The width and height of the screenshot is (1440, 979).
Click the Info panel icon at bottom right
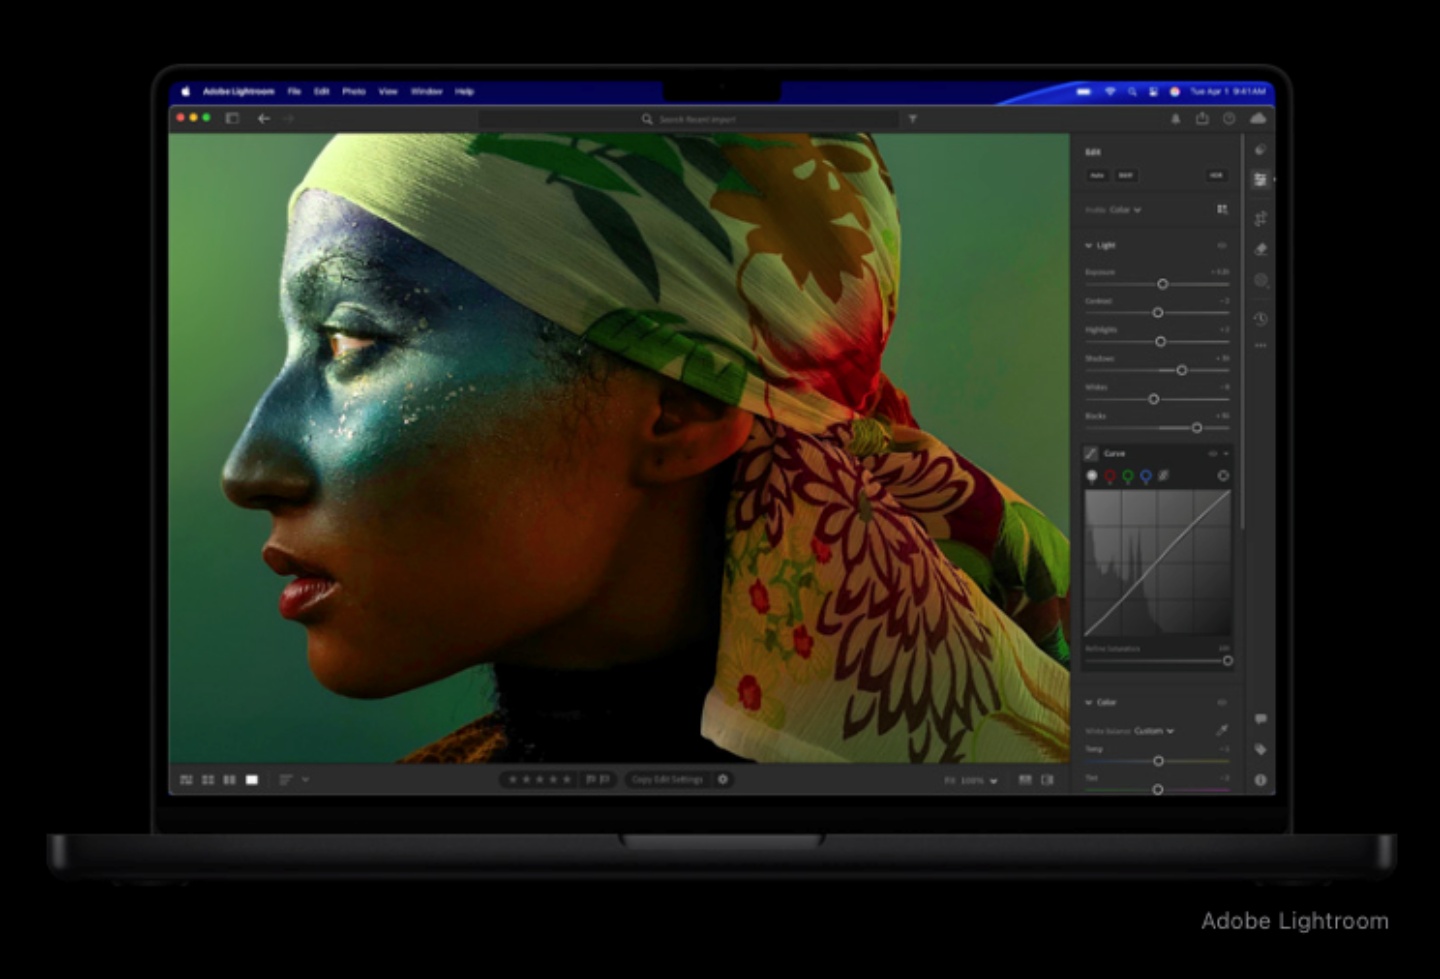(1260, 779)
